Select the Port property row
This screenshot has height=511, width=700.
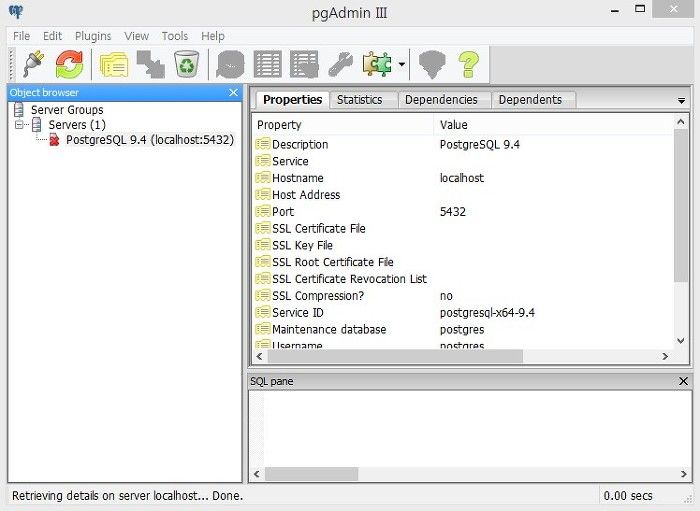coord(463,212)
